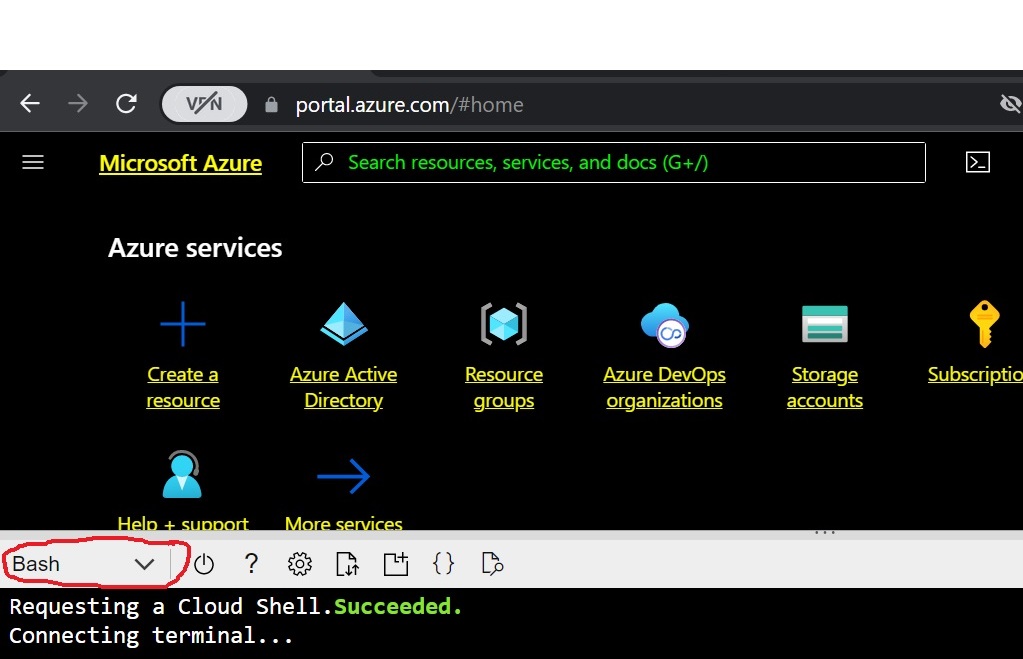Screen dimensions: 1023x659
Task: Click the portal.azure.com address bar
Action: pyautogui.click(x=410, y=104)
